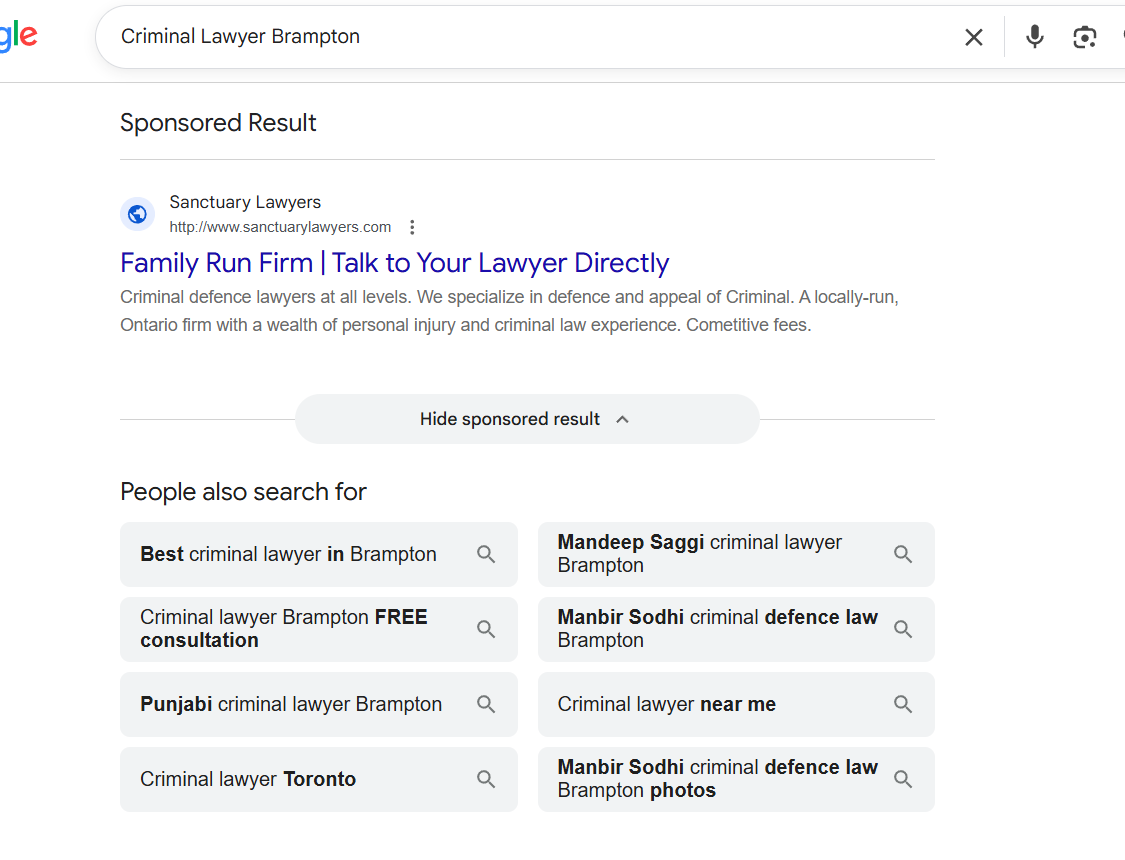This screenshot has width=1125, height=860.
Task: Search Criminal lawyer near me
Action: pos(736,704)
